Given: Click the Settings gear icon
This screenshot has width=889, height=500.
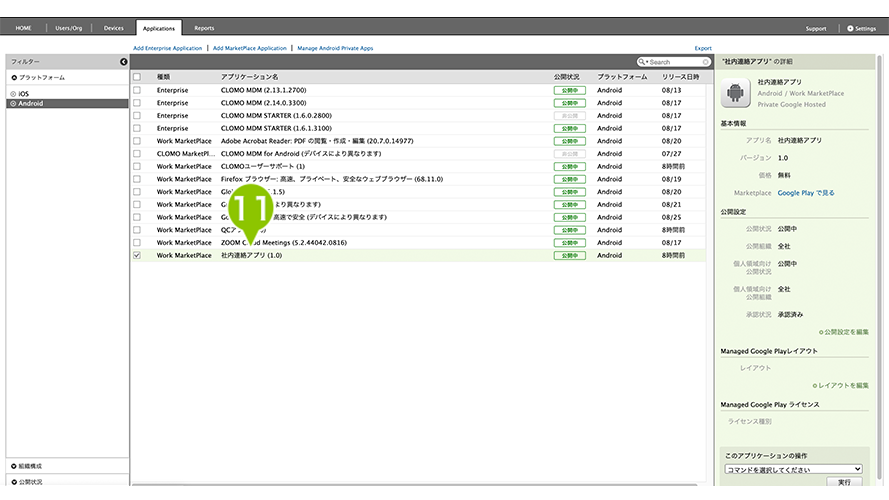Looking at the screenshot, I should point(850,28).
